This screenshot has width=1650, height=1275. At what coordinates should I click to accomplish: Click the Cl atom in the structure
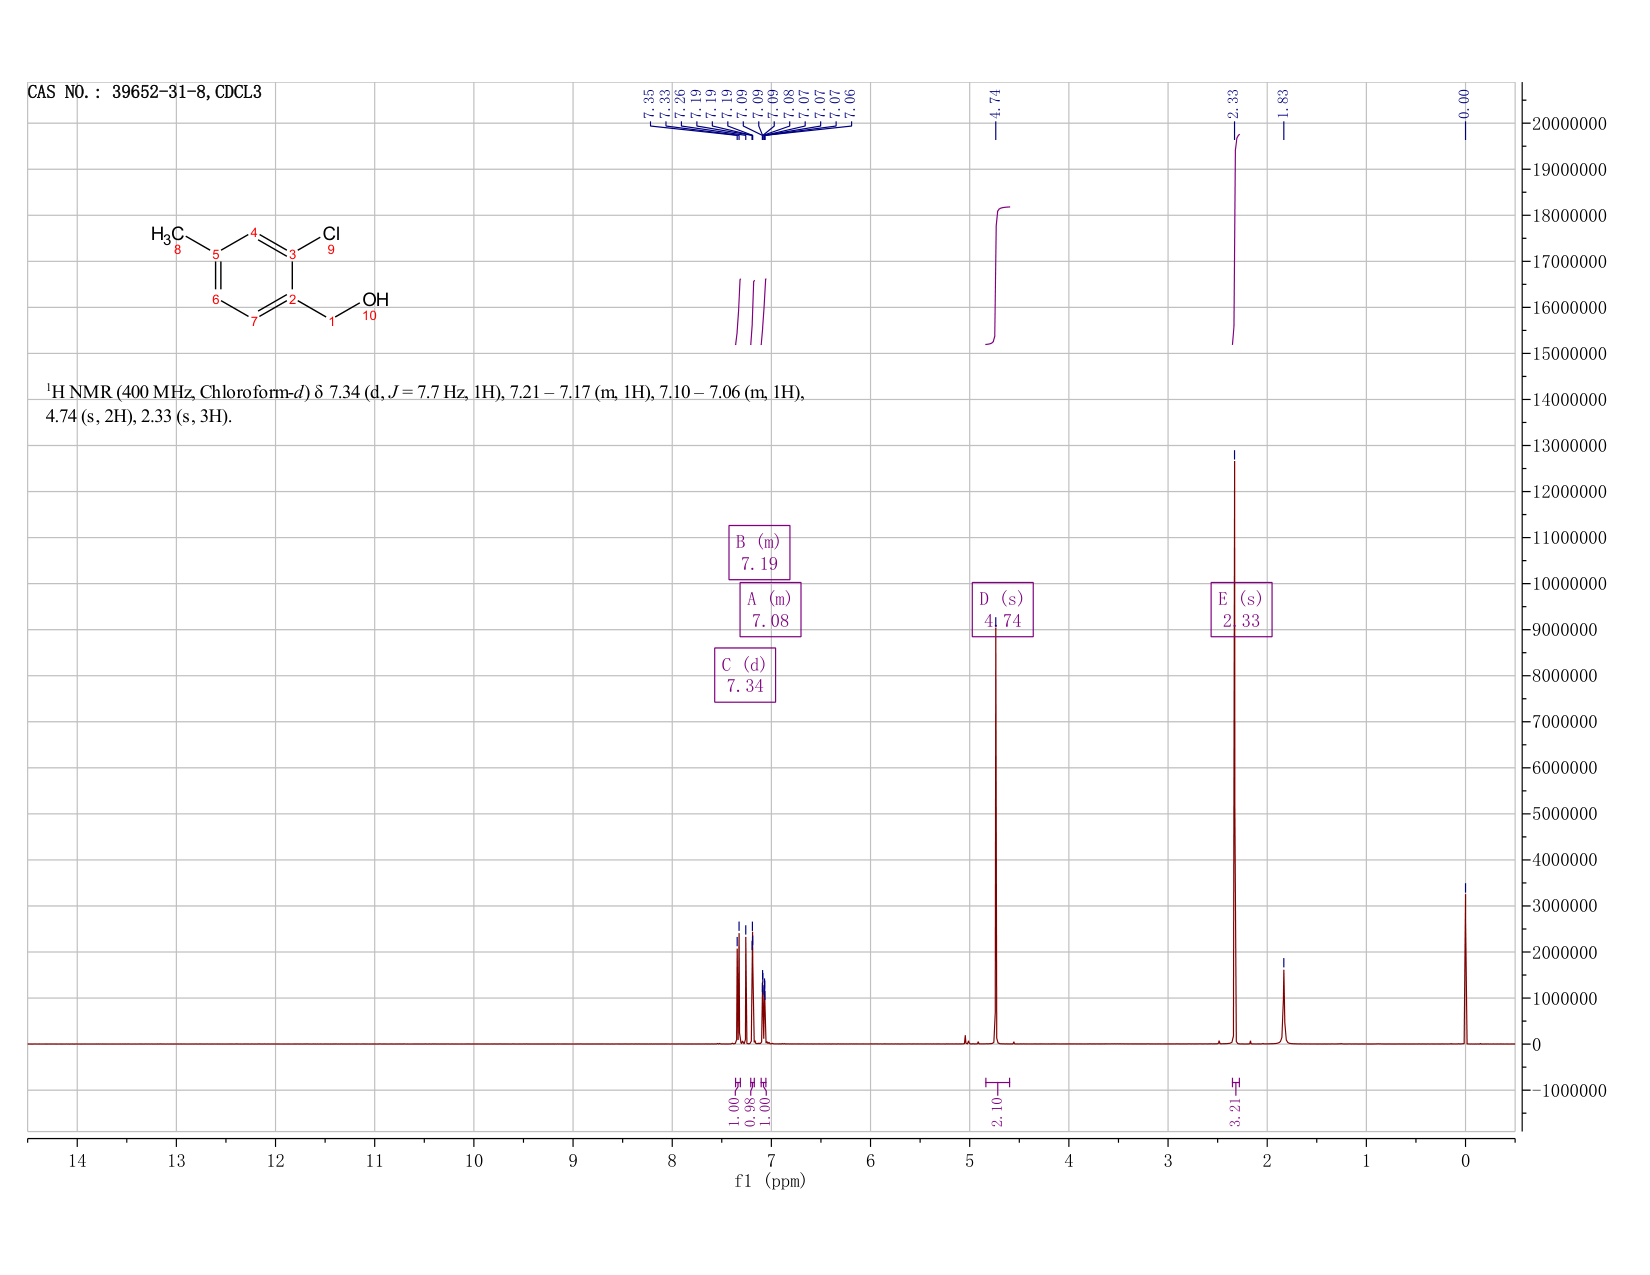(x=331, y=234)
